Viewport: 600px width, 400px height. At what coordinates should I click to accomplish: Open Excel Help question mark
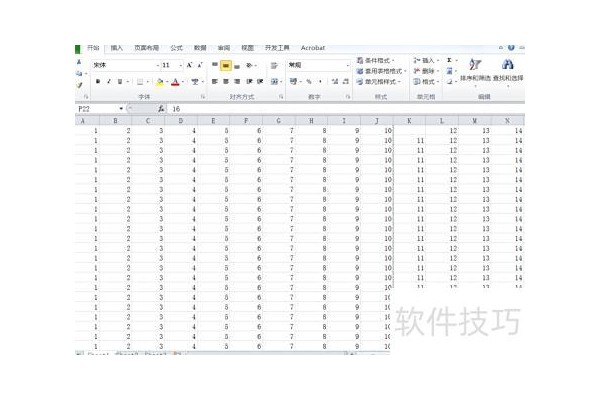pos(511,47)
